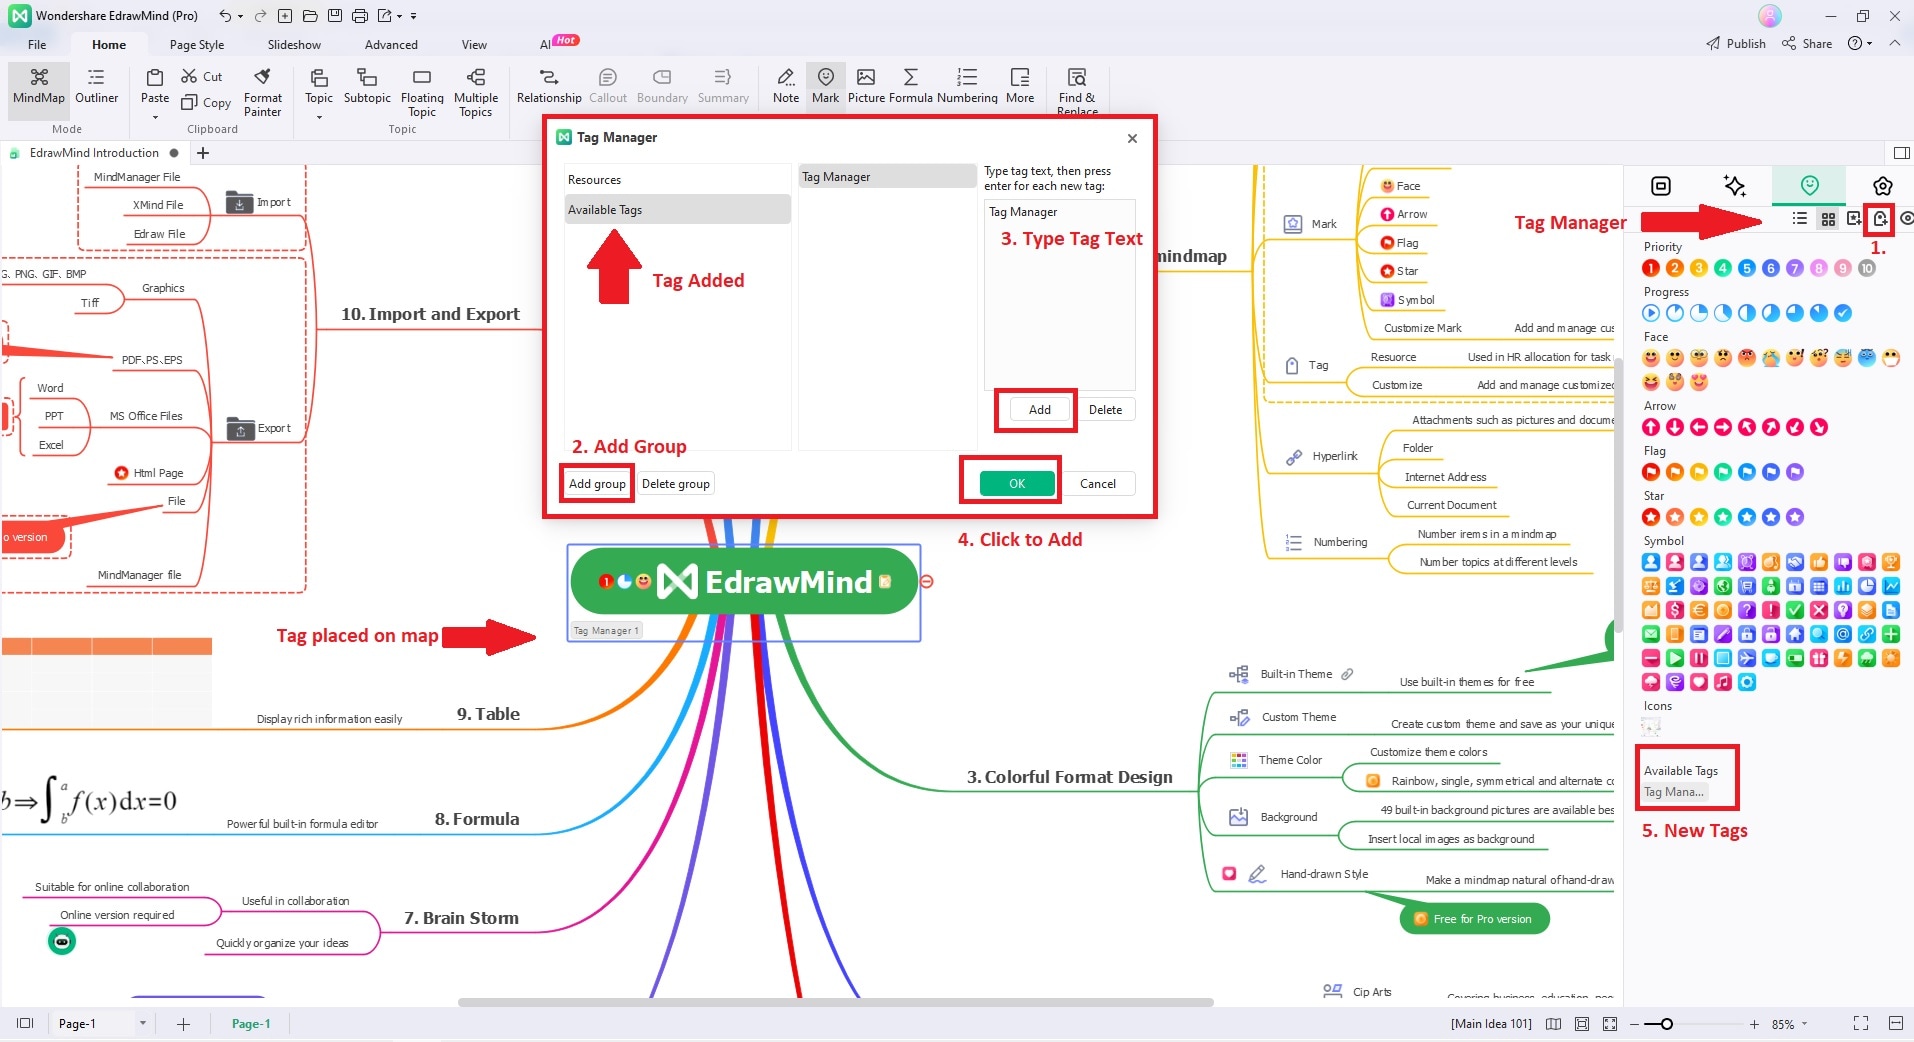Insert a Formula
Screen dimensions: 1914x1042
tap(911, 87)
